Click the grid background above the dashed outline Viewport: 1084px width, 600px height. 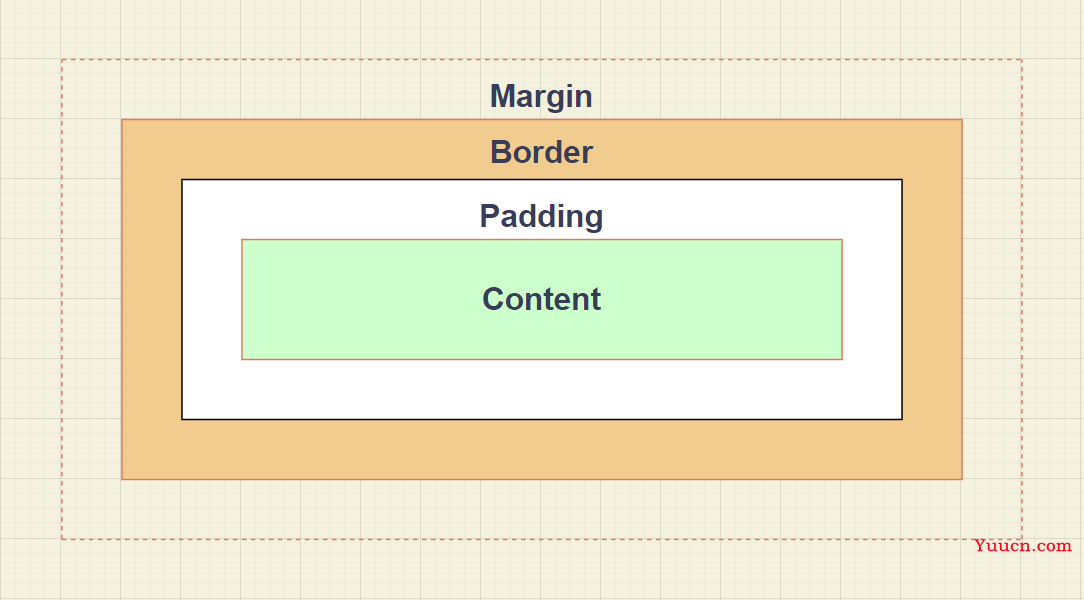[x=541, y=29]
